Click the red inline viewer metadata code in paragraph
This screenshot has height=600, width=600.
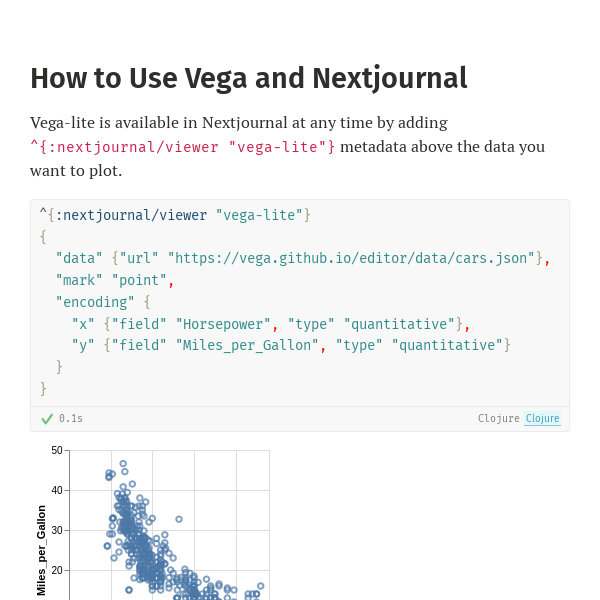(183, 147)
